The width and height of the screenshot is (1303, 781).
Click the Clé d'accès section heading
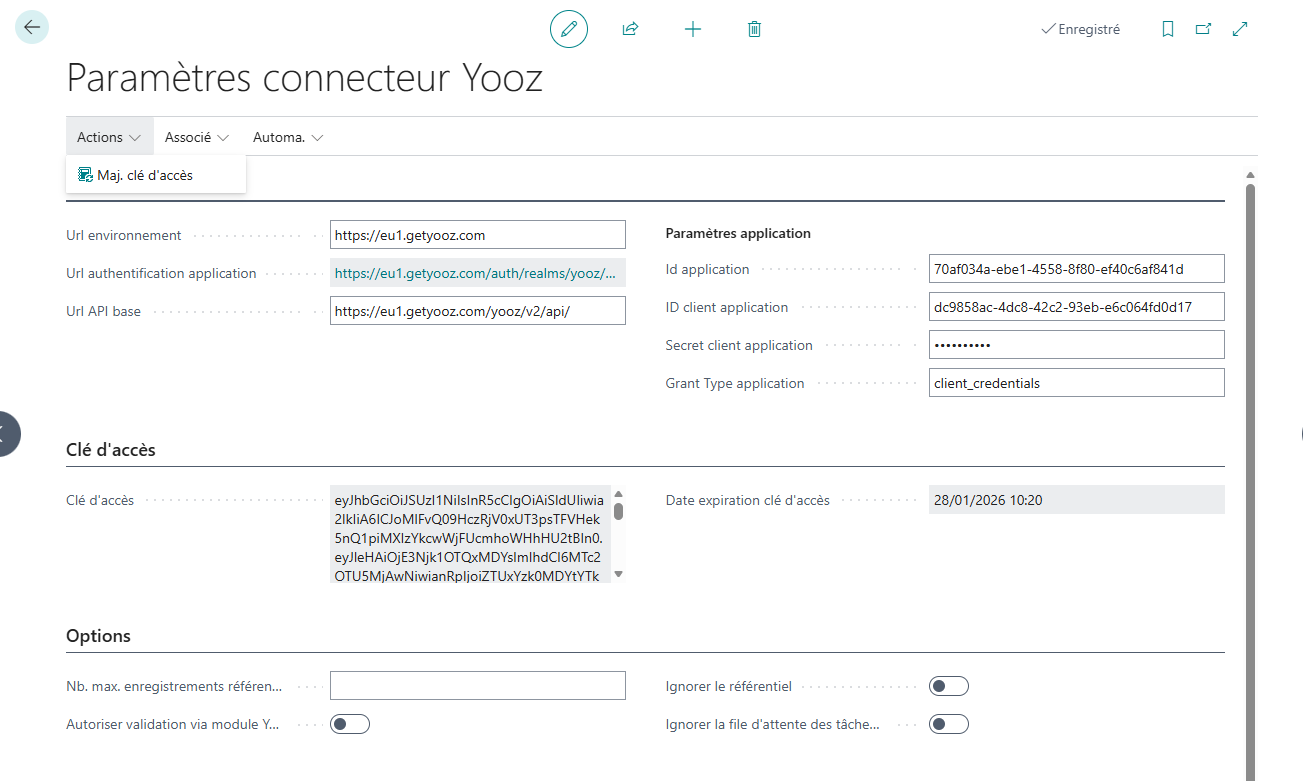[111, 450]
